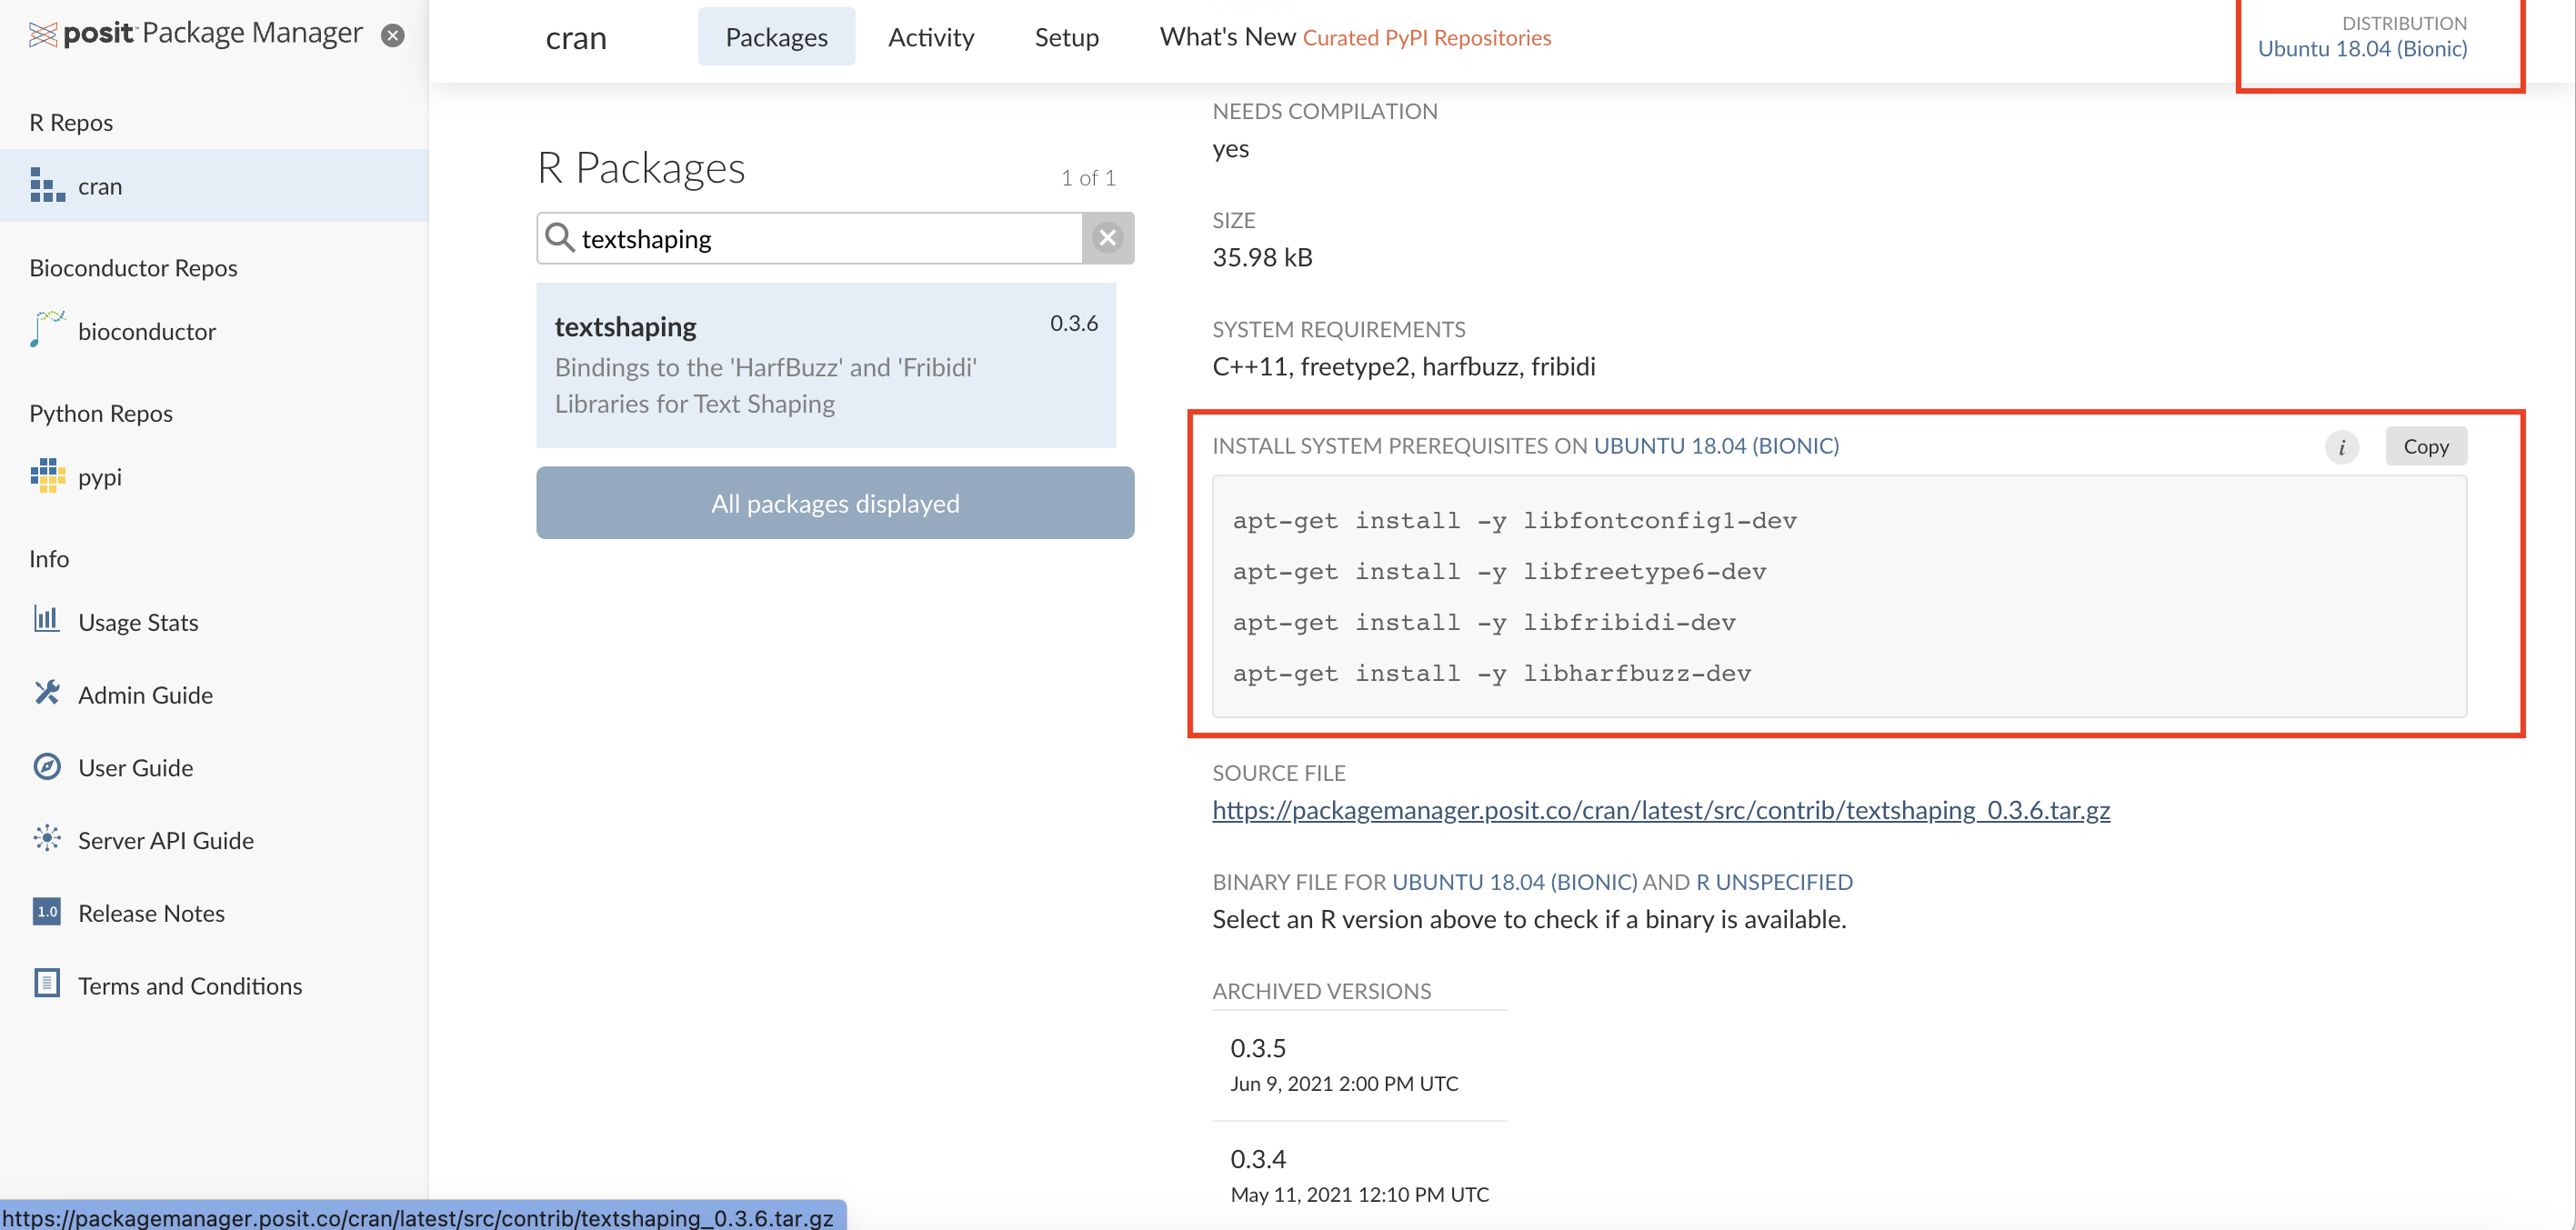Screen dimensions: 2576x1230
Task: Click the prerequisites info icon
Action: coord(2341,447)
